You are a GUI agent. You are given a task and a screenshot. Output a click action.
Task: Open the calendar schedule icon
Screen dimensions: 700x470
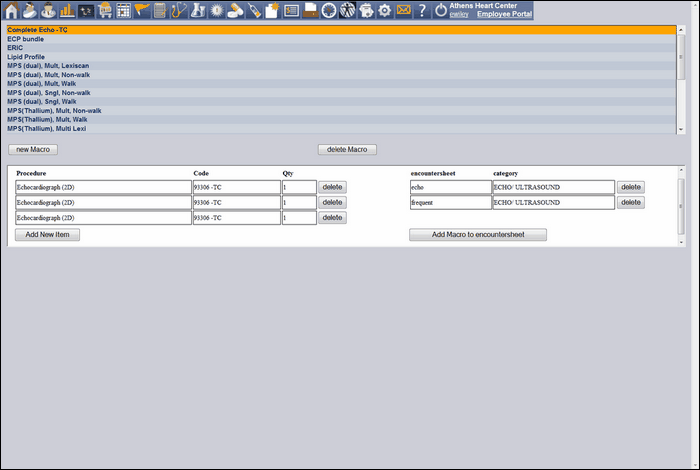(123, 10)
